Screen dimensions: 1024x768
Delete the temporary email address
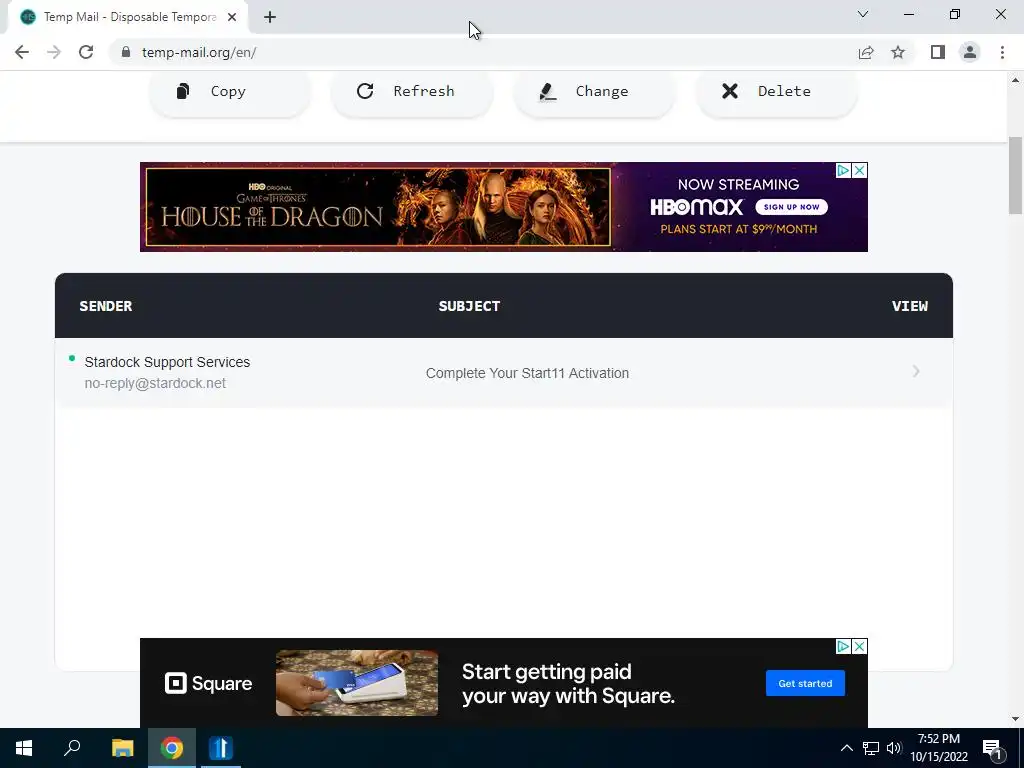(776, 92)
